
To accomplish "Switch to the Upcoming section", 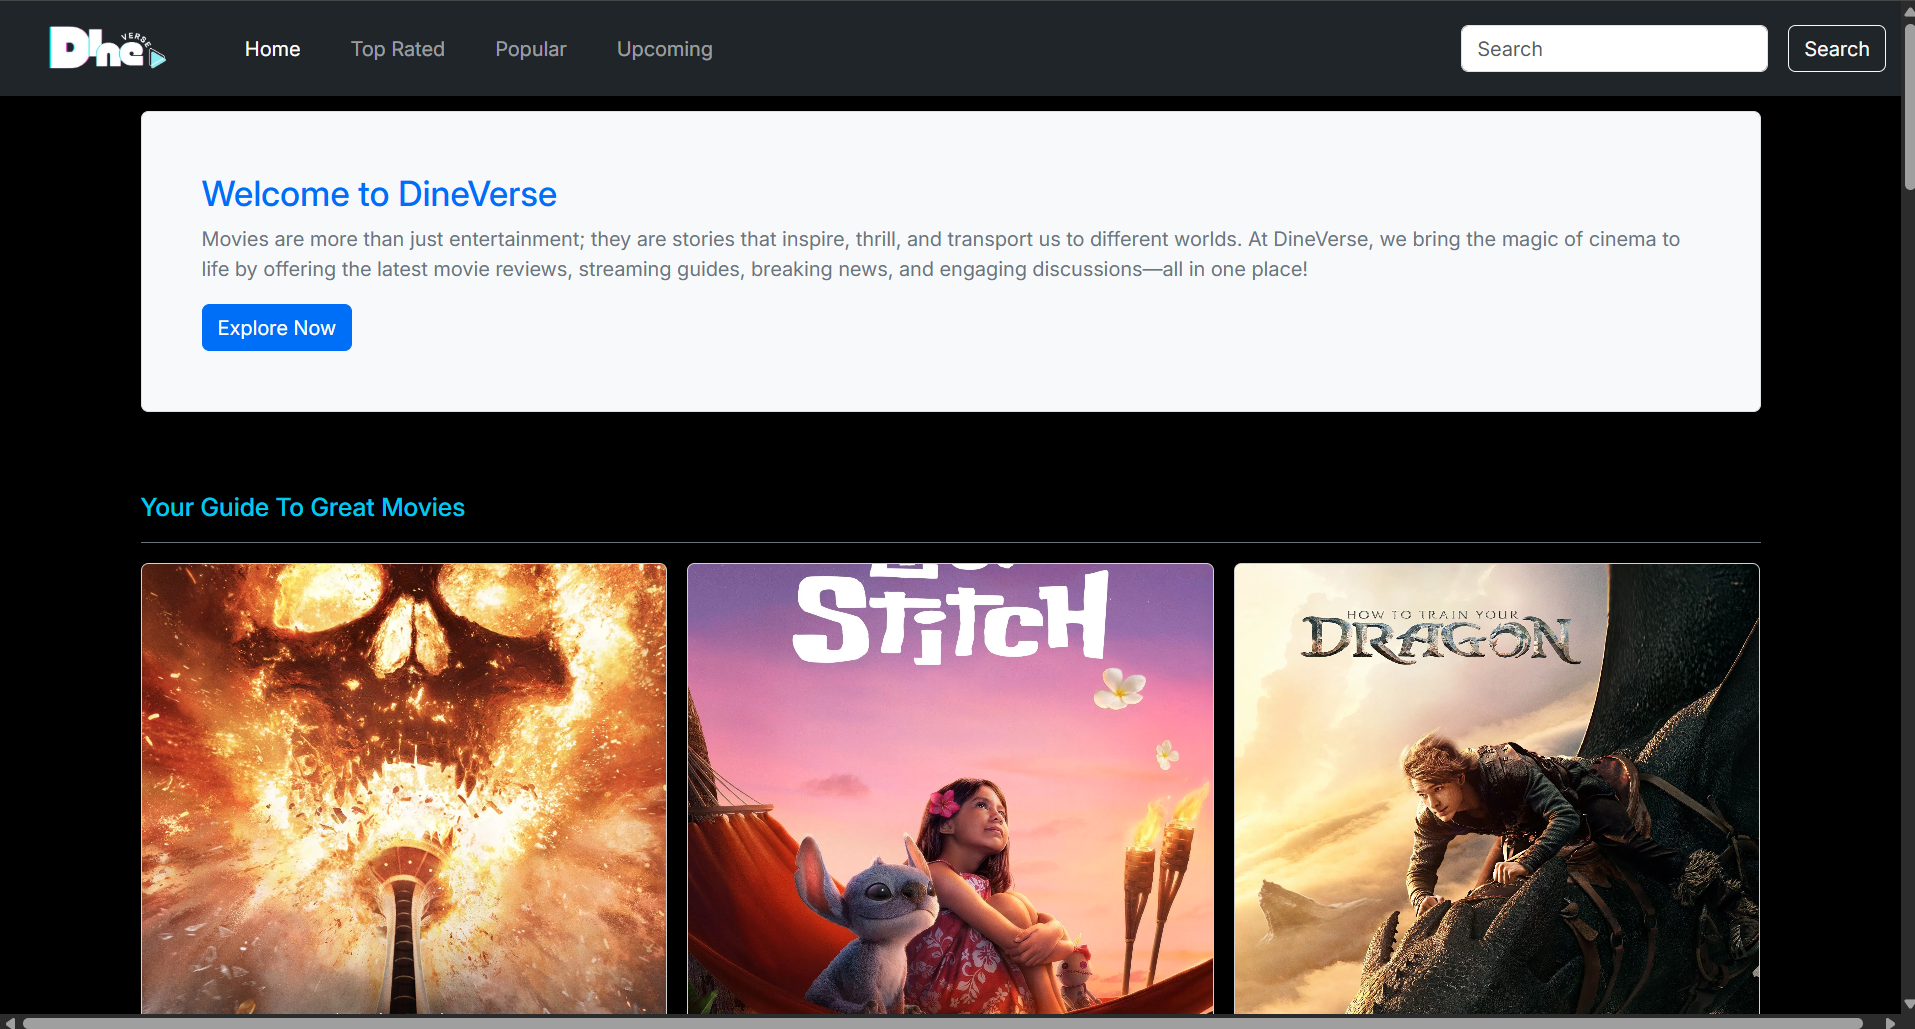I will pos(665,49).
